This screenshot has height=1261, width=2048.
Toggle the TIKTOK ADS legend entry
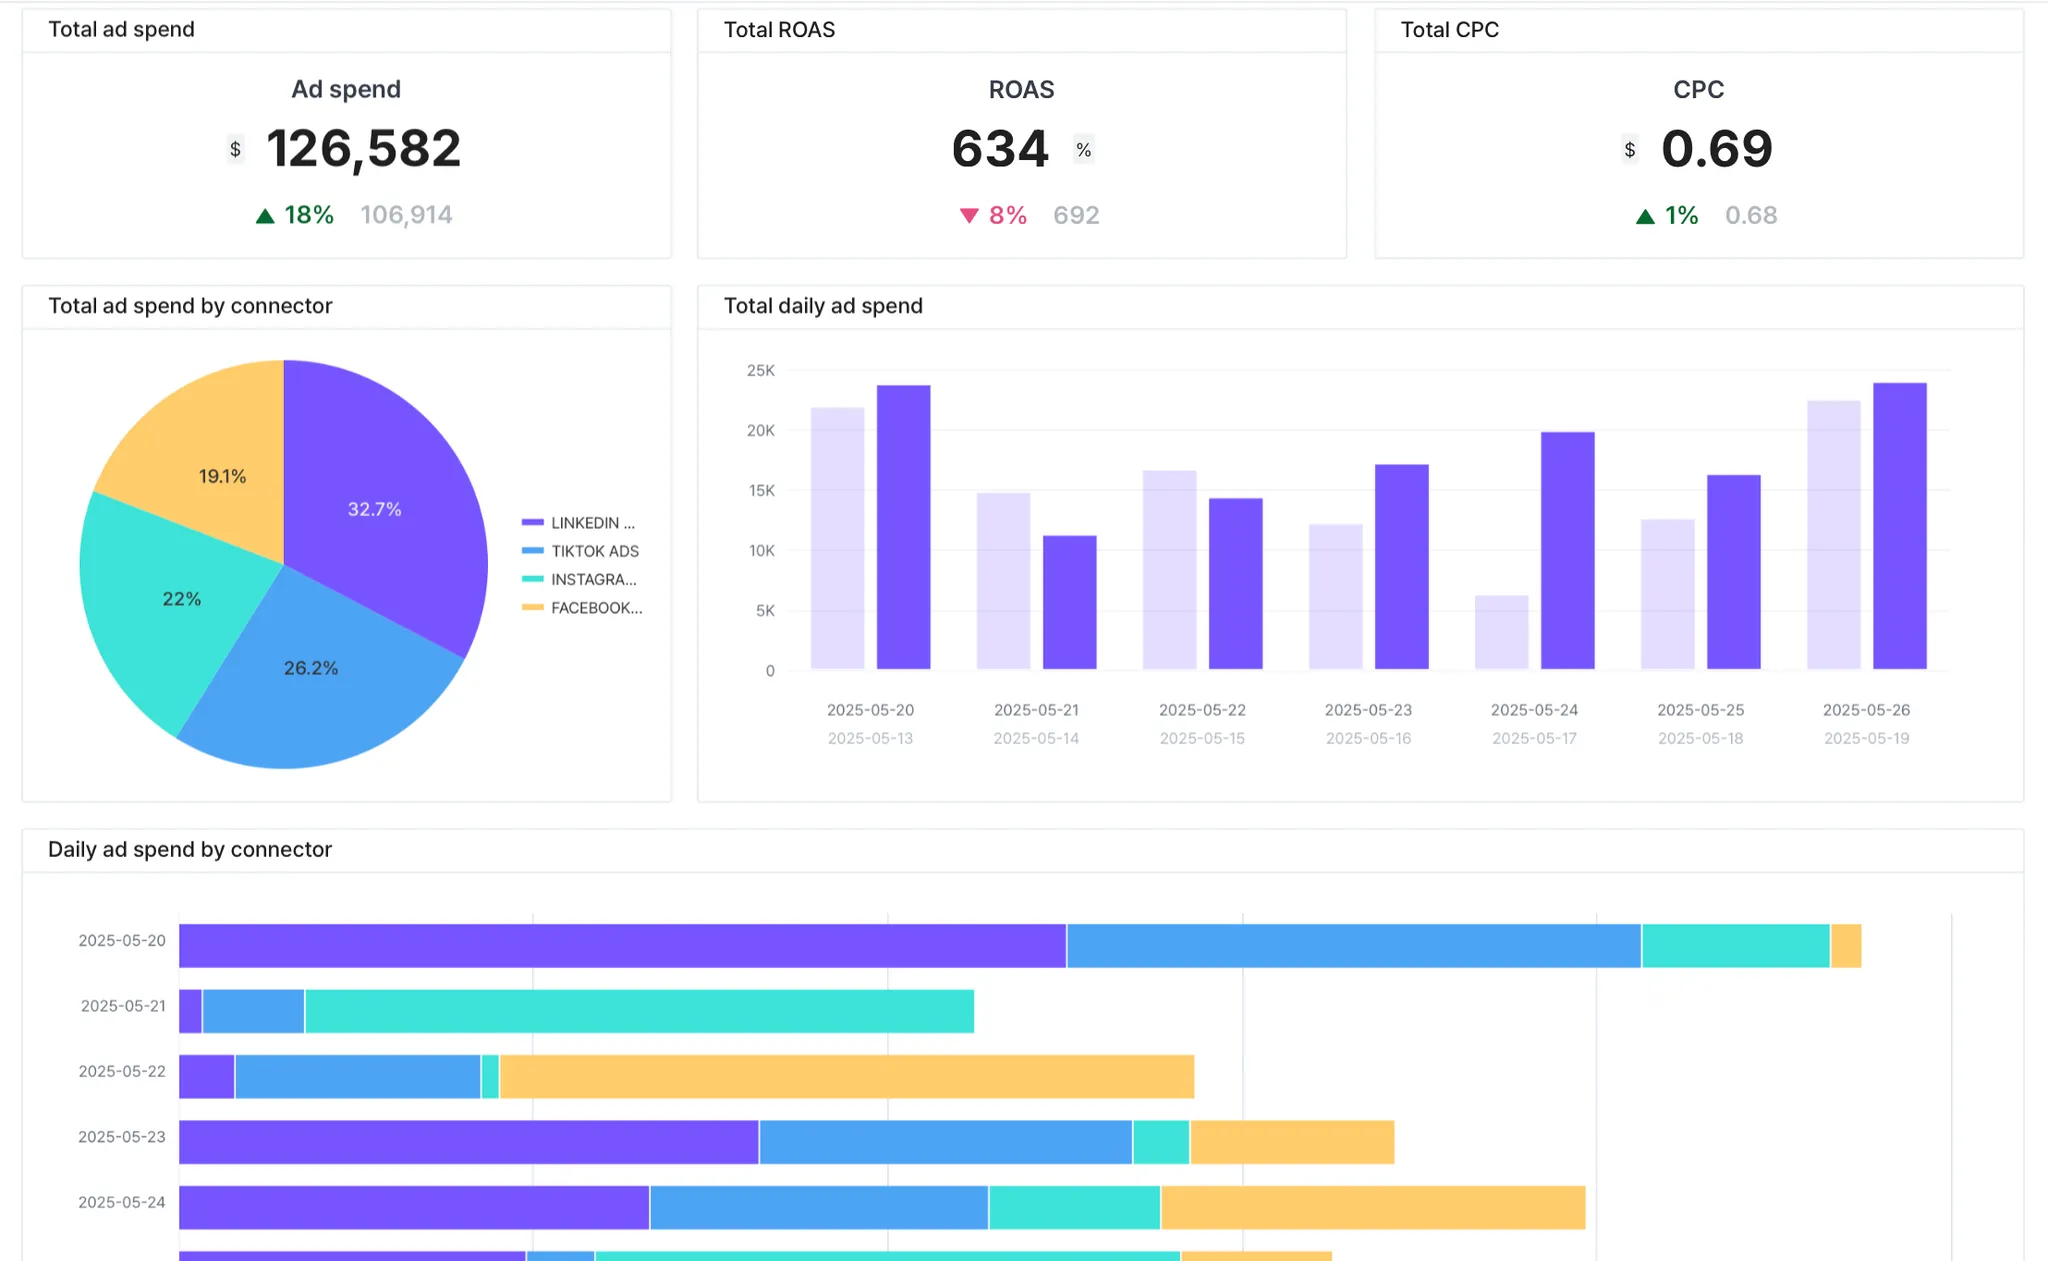pos(594,551)
